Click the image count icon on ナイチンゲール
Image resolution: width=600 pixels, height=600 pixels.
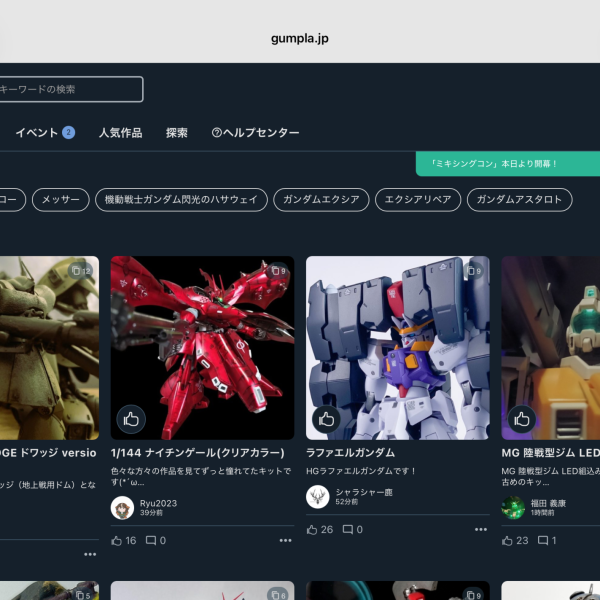click(x=279, y=271)
